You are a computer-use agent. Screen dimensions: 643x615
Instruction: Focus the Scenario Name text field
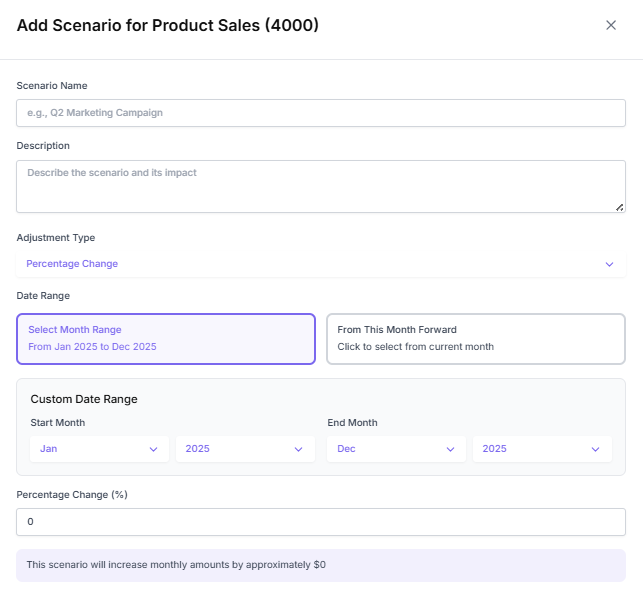click(320, 113)
